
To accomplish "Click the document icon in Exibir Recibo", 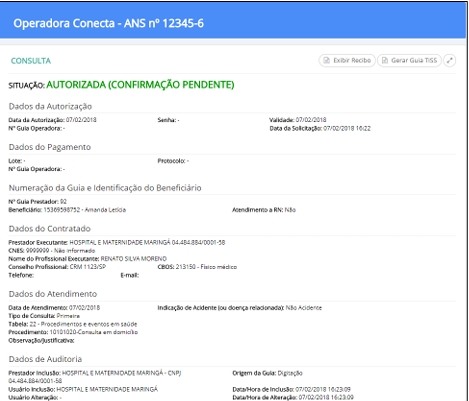I will point(327,60).
